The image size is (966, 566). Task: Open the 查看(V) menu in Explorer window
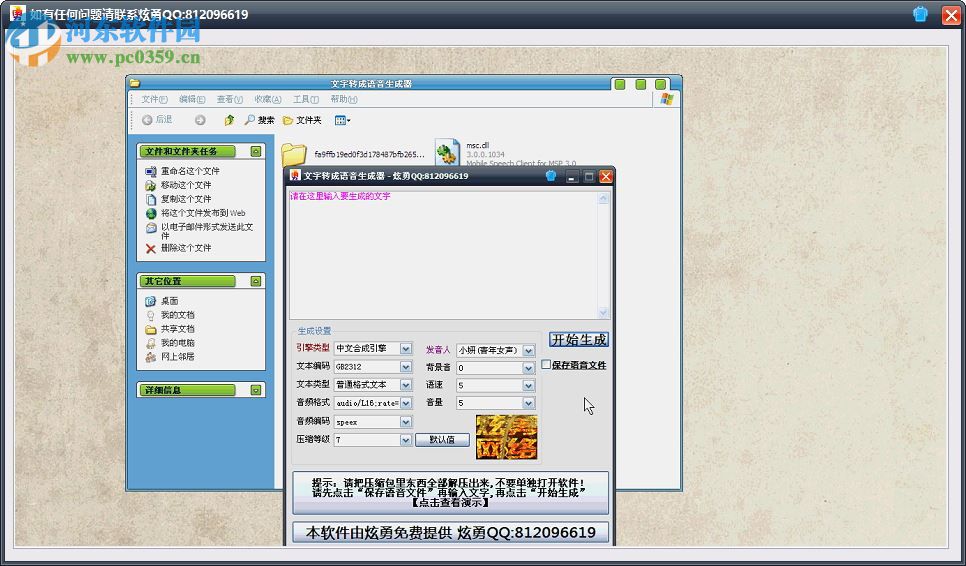coord(229,99)
